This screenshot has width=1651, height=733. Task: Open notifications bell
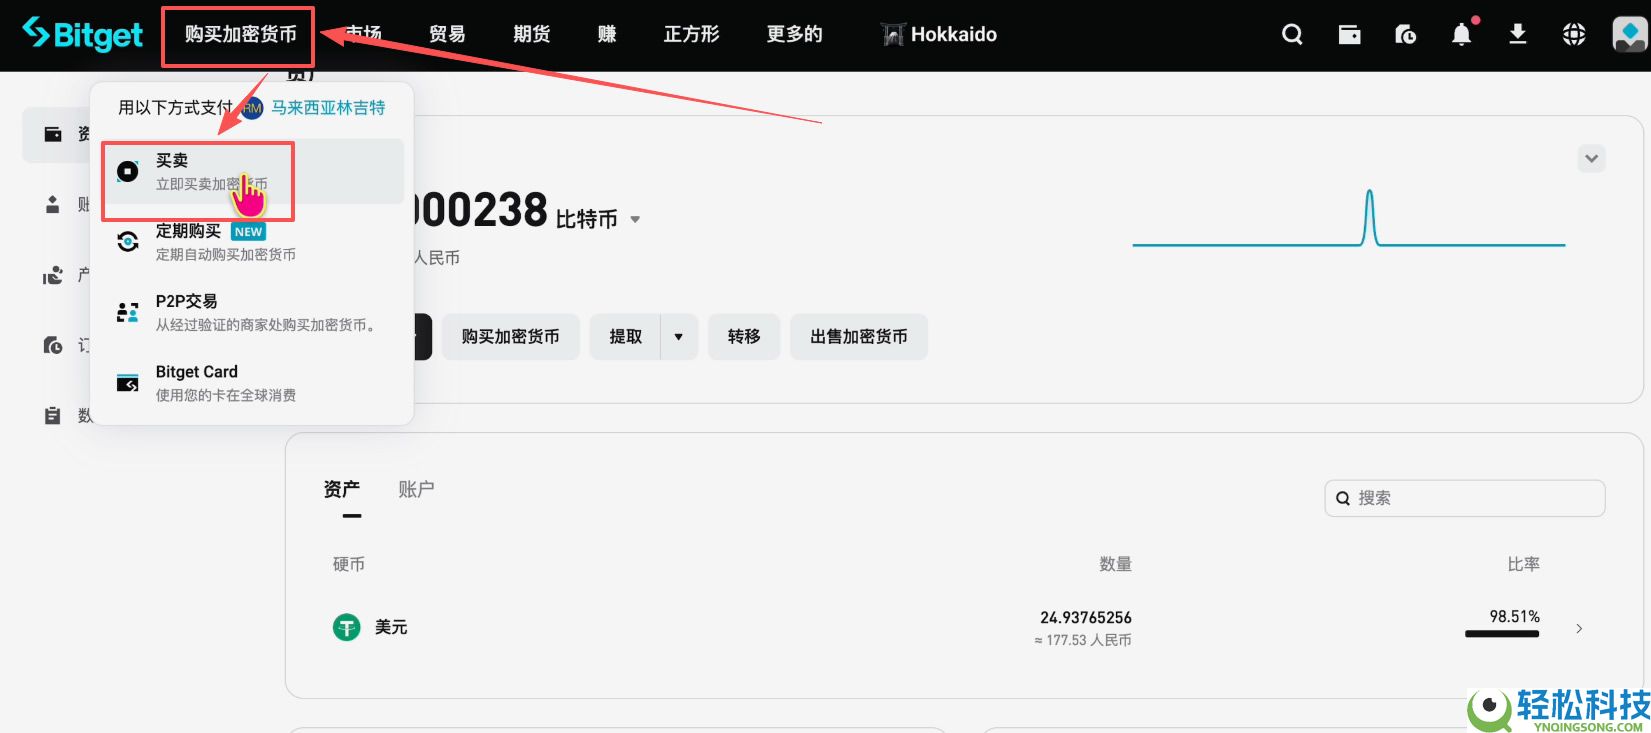[x=1461, y=35]
